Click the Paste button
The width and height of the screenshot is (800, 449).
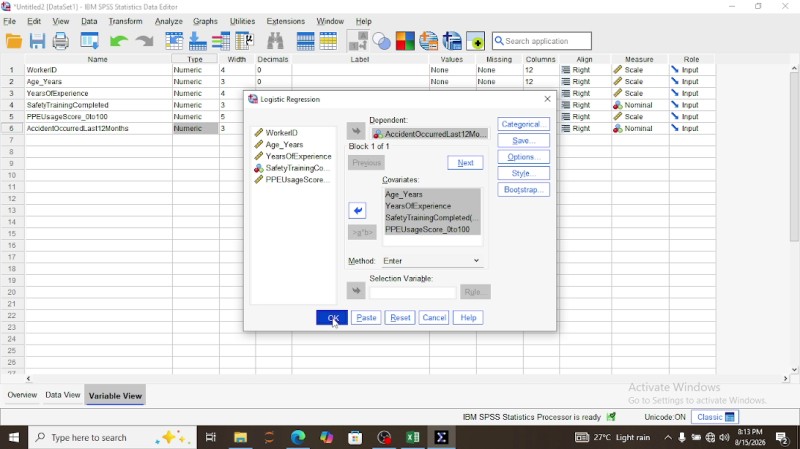(366, 317)
